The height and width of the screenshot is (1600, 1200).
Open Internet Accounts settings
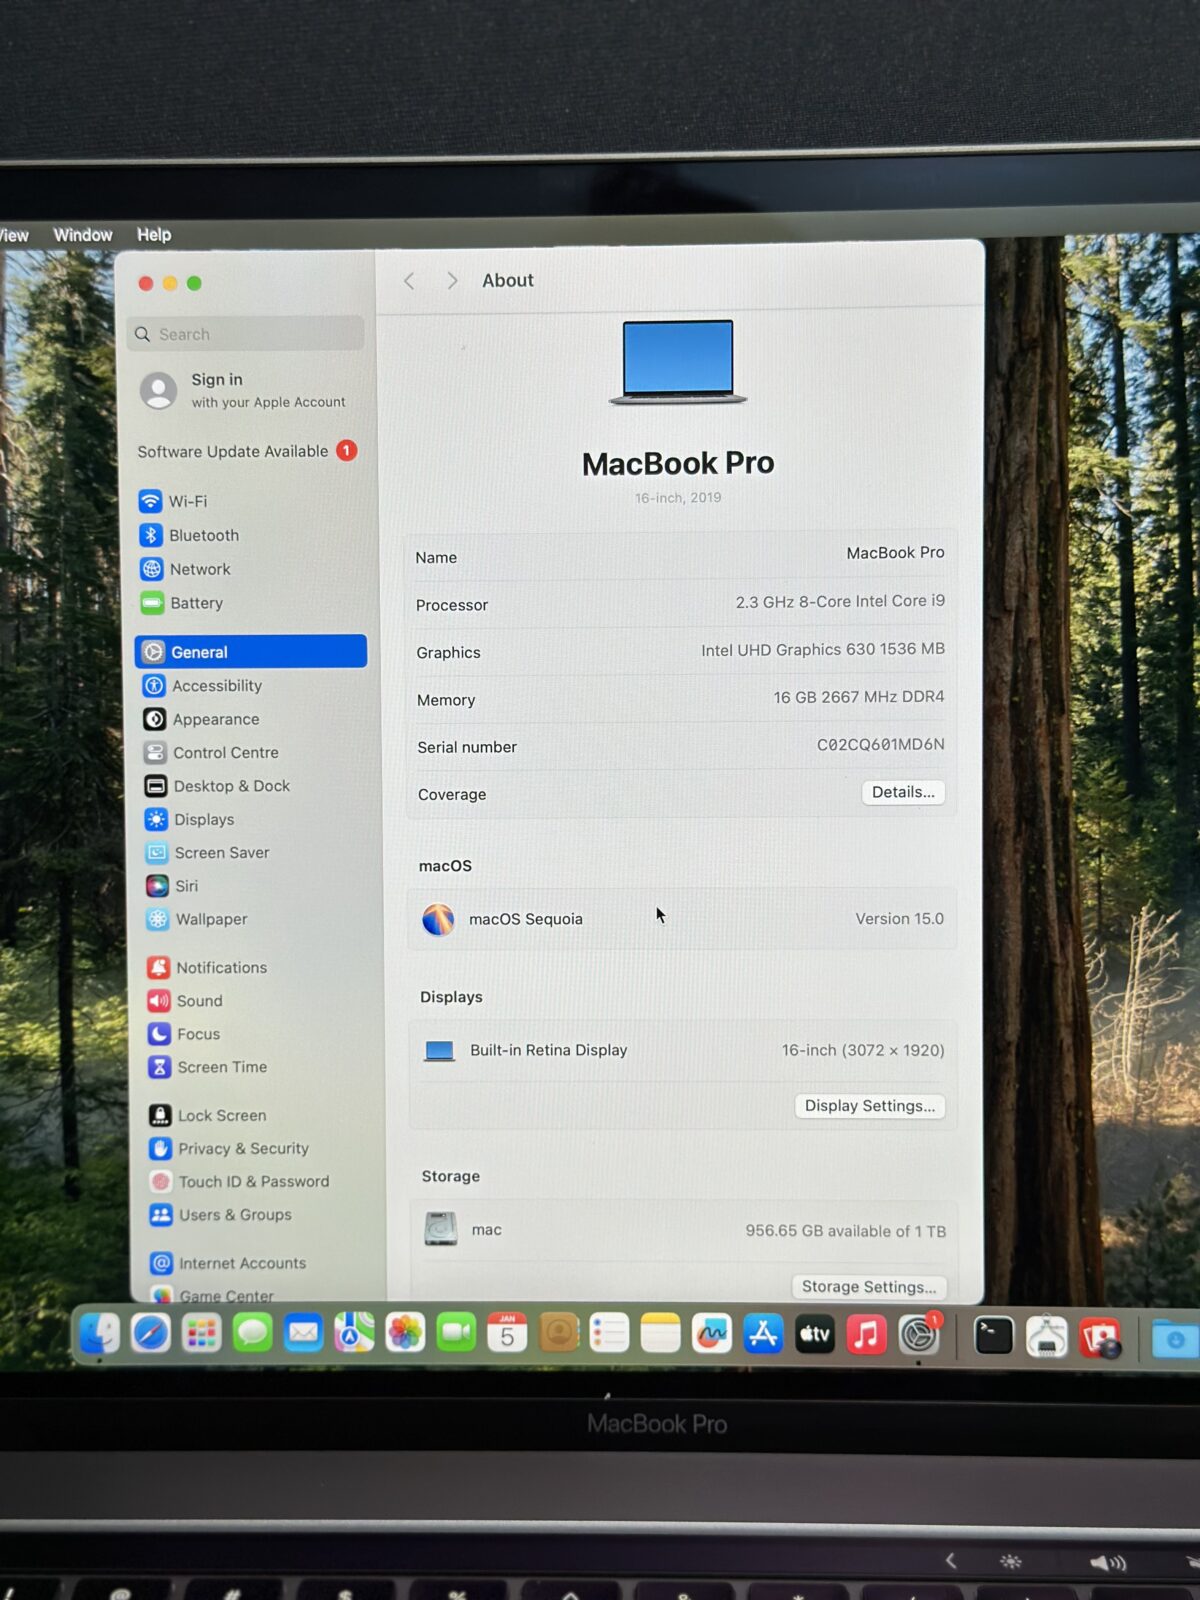(x=228, y=1263)
